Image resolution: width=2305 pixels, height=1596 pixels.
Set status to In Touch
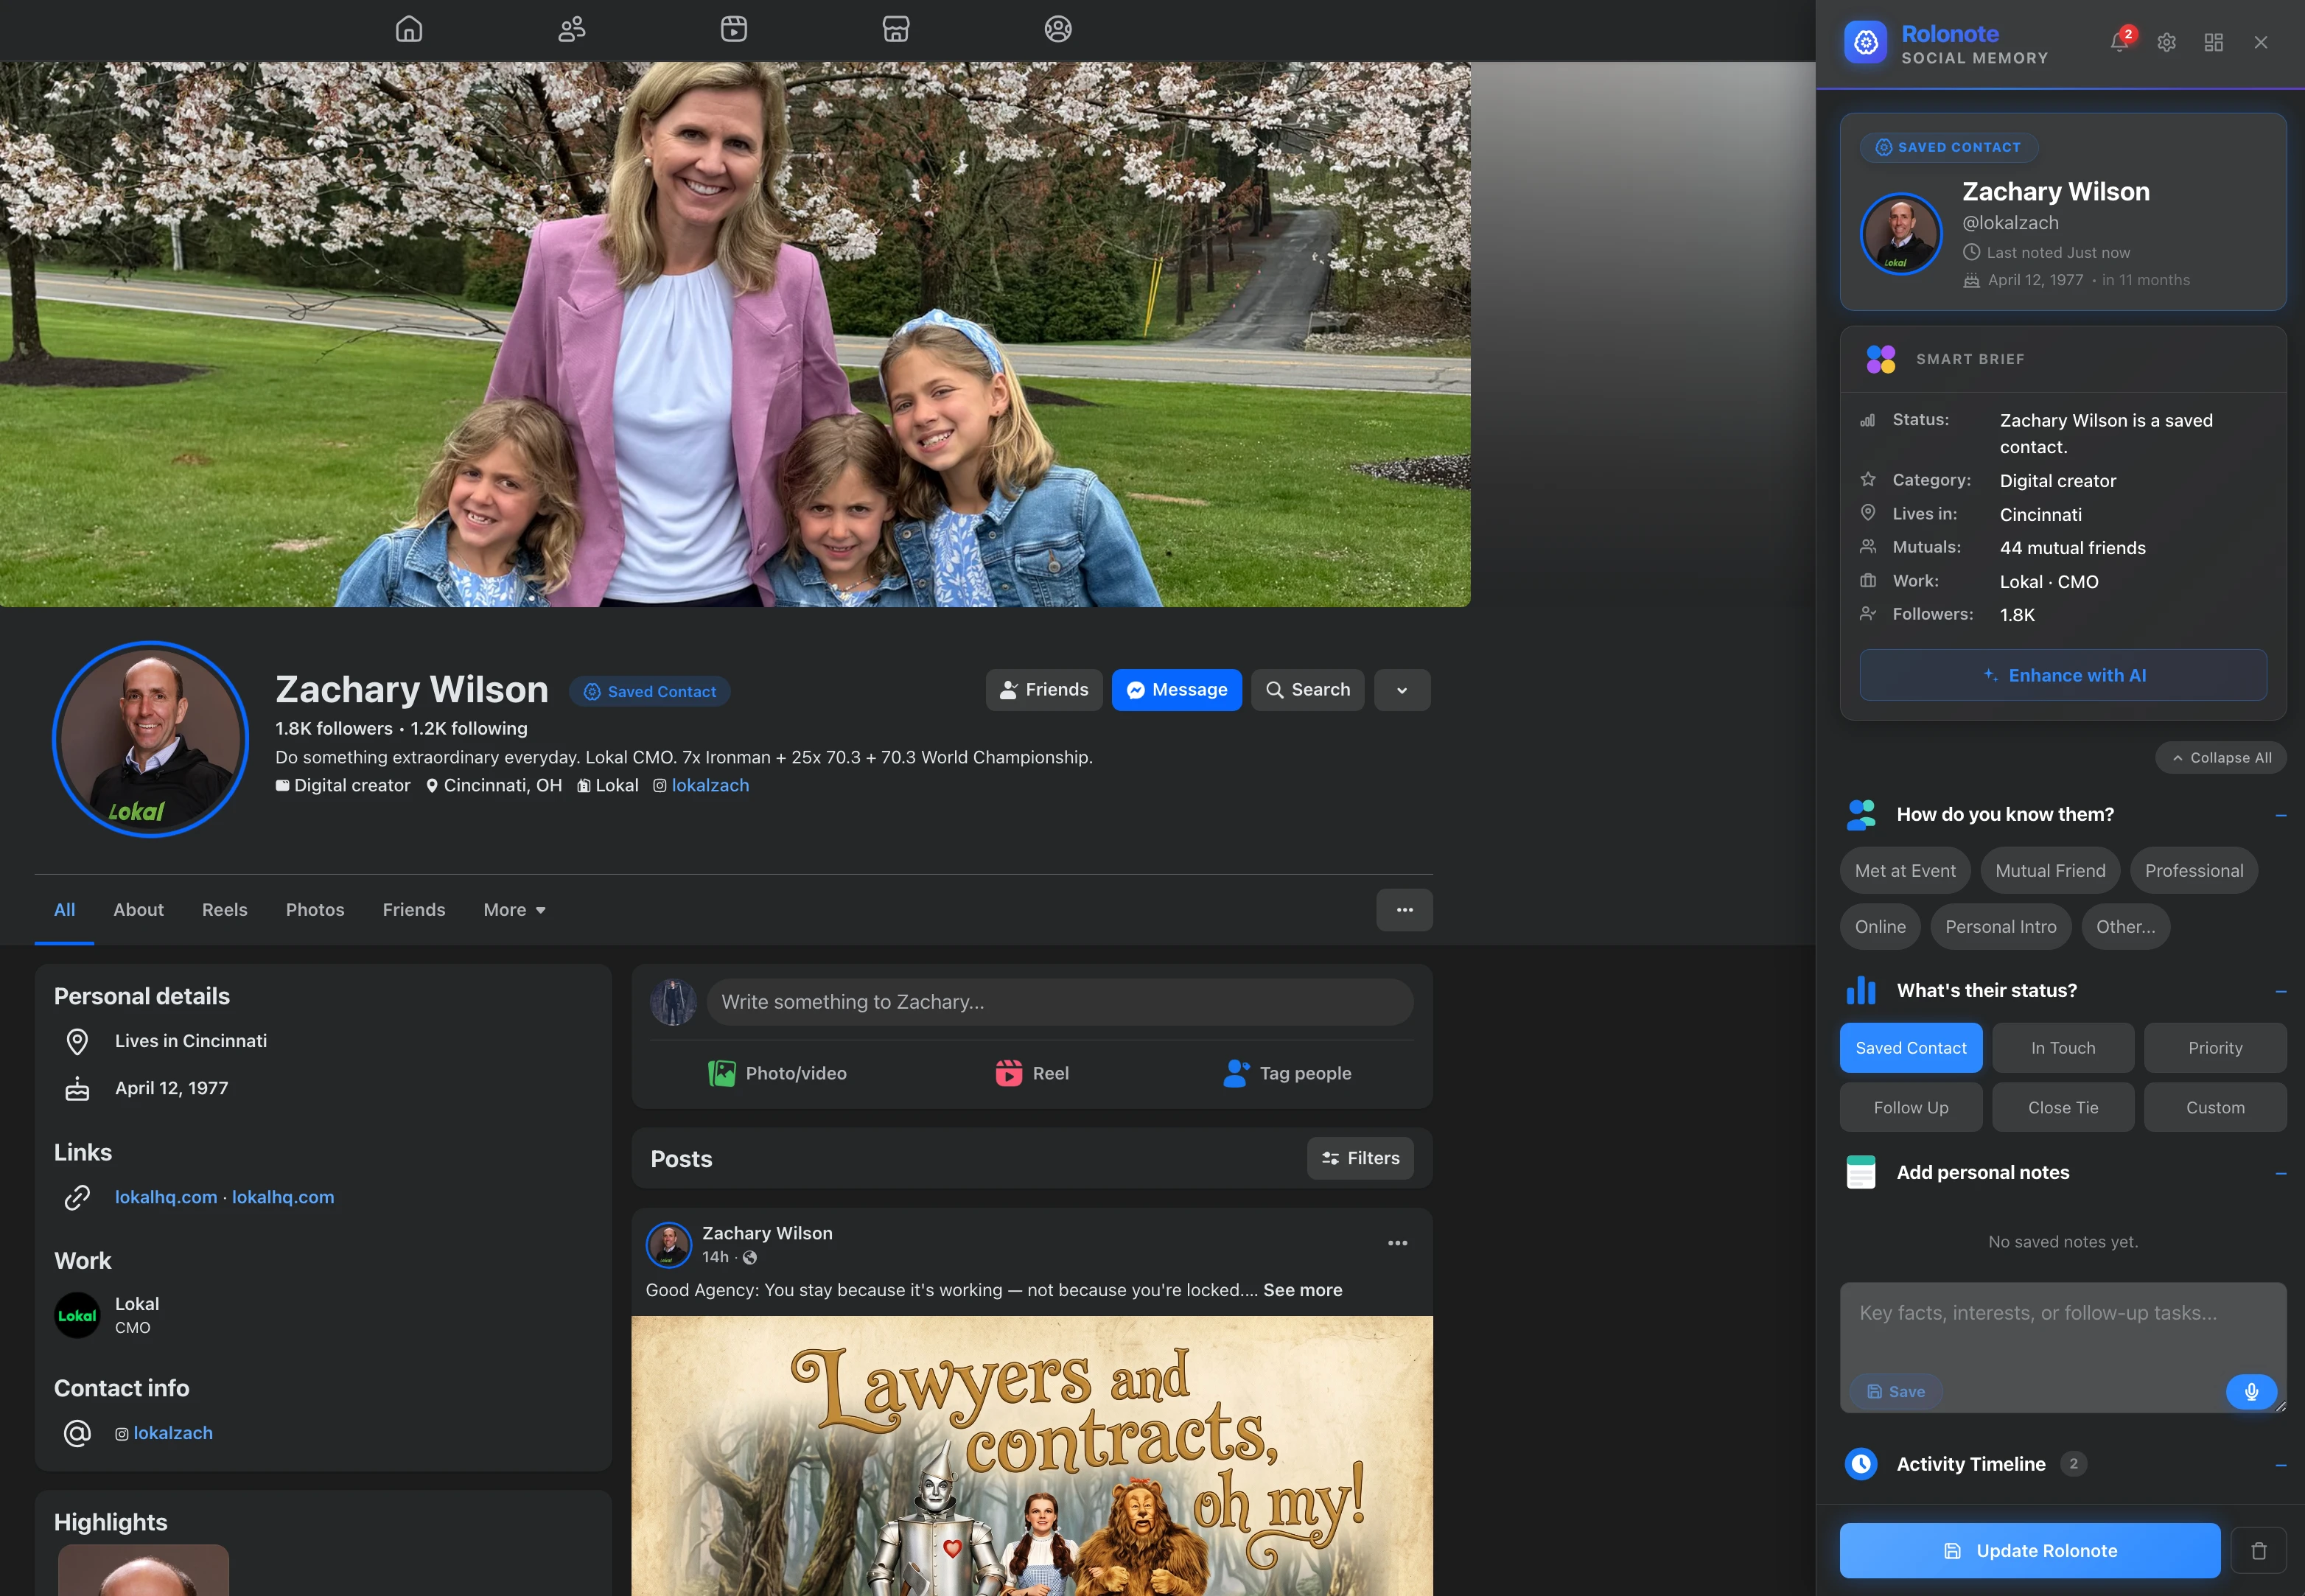(2063, 1048)
